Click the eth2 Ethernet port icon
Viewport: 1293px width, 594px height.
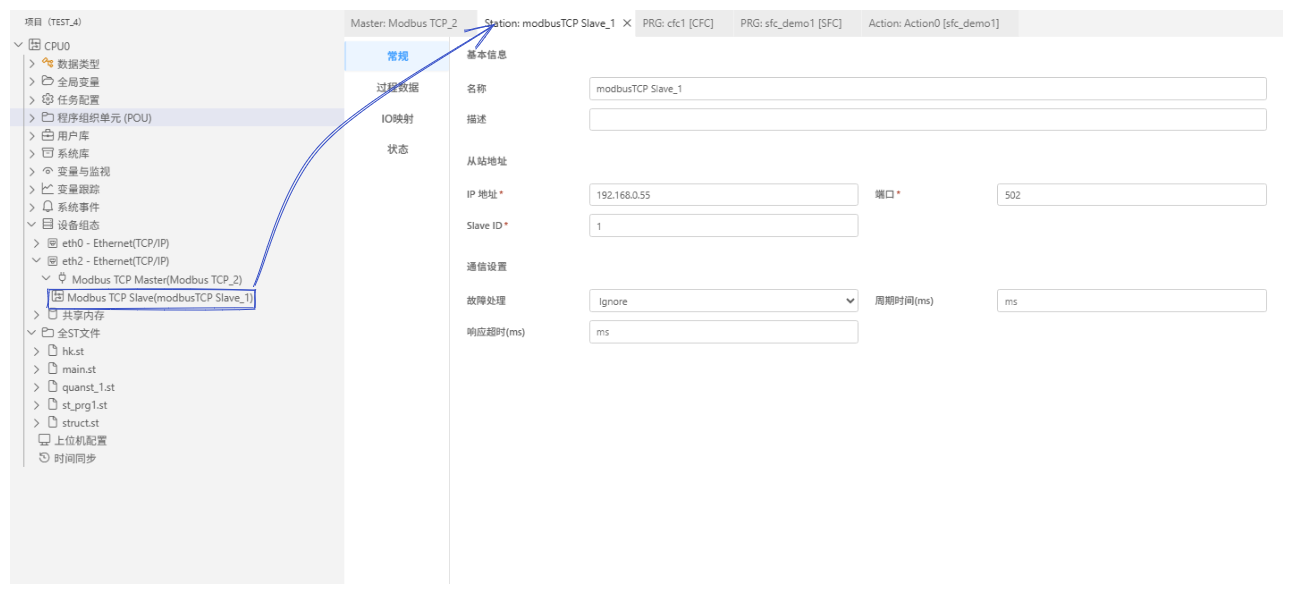click(x=53, y=261)
